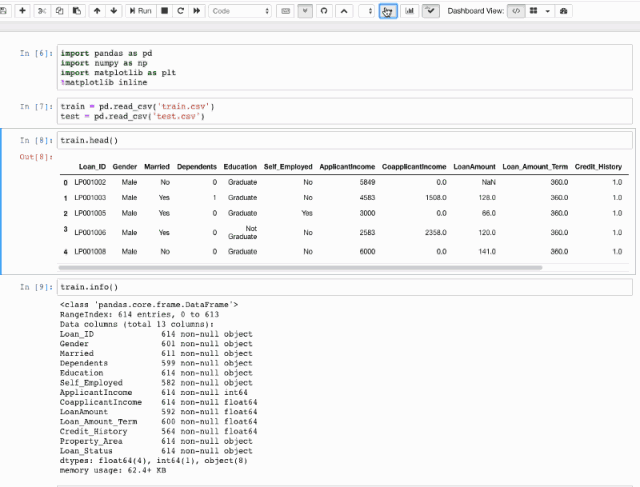Save the notebook with the floppy disk icon
640x487 pixels.
[6, 10]
